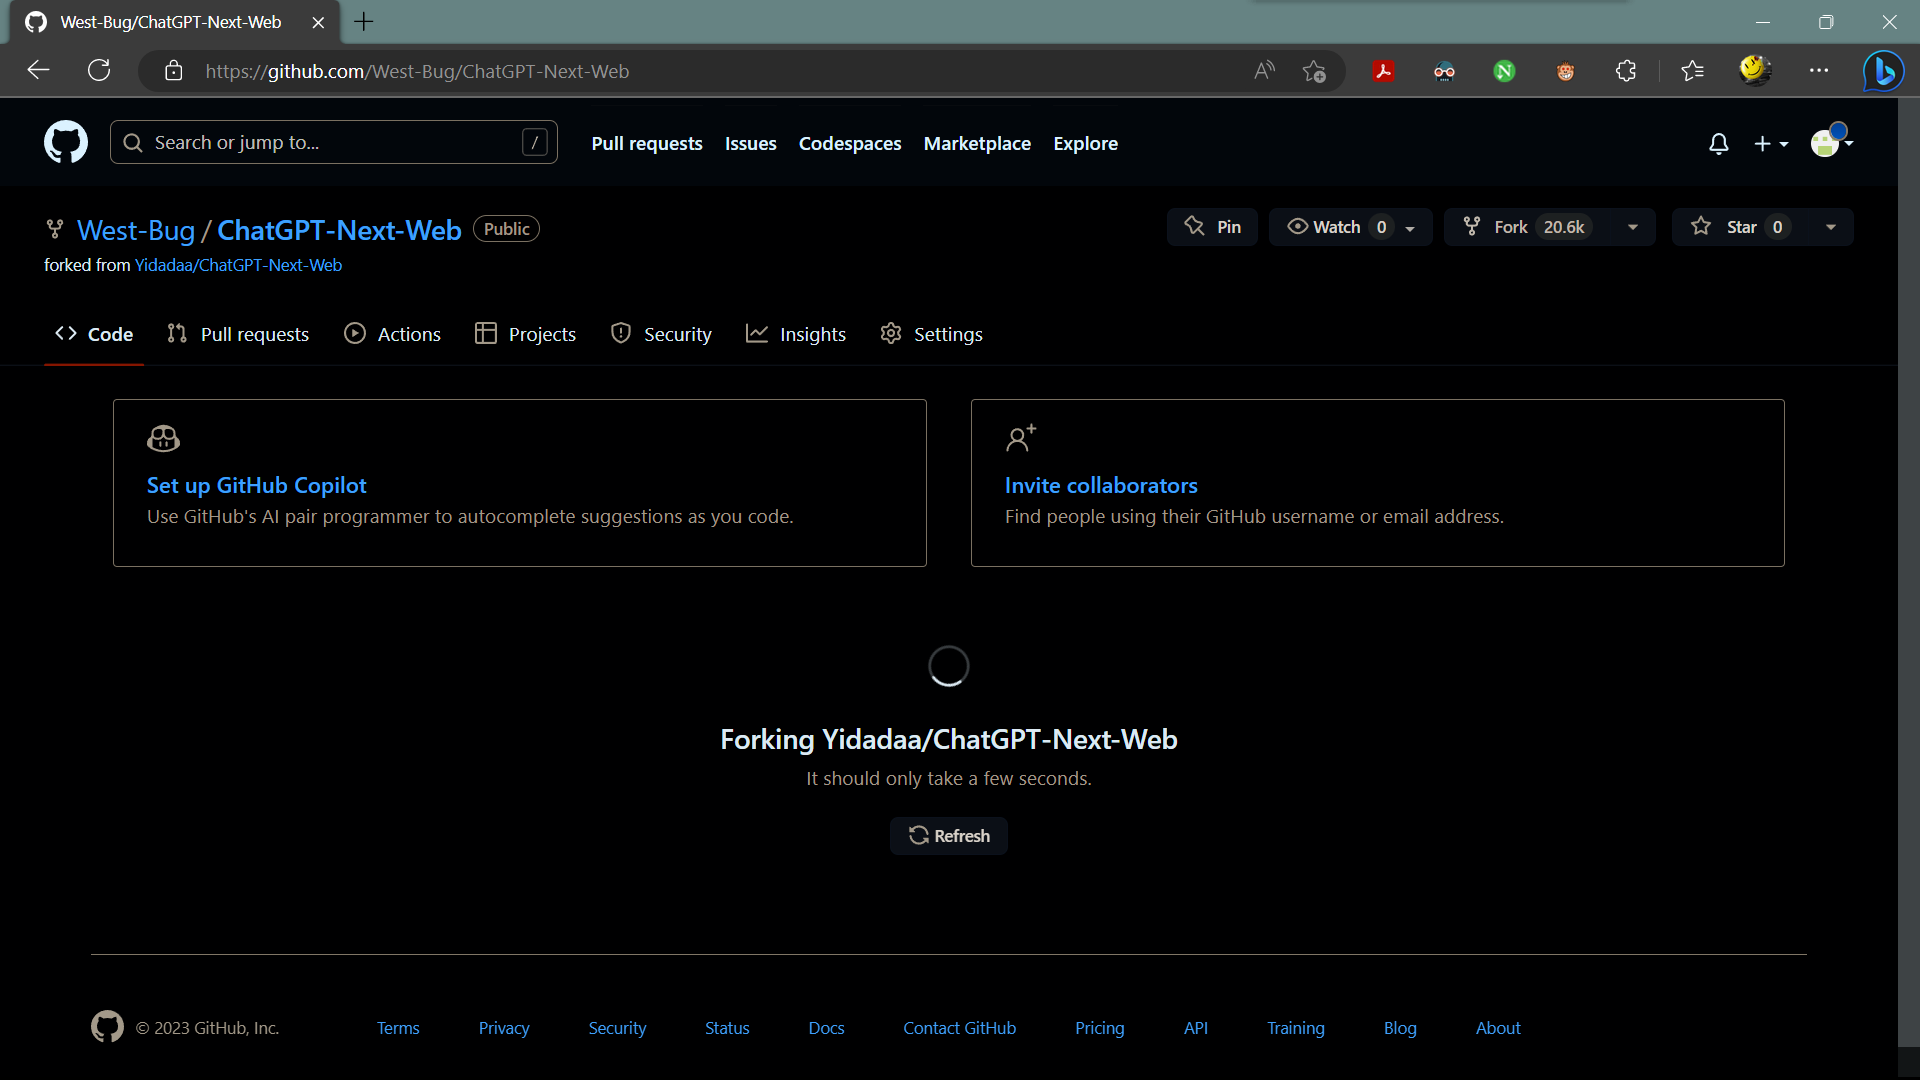Expand the Star lists dropdown arrow

(1831, 227)
